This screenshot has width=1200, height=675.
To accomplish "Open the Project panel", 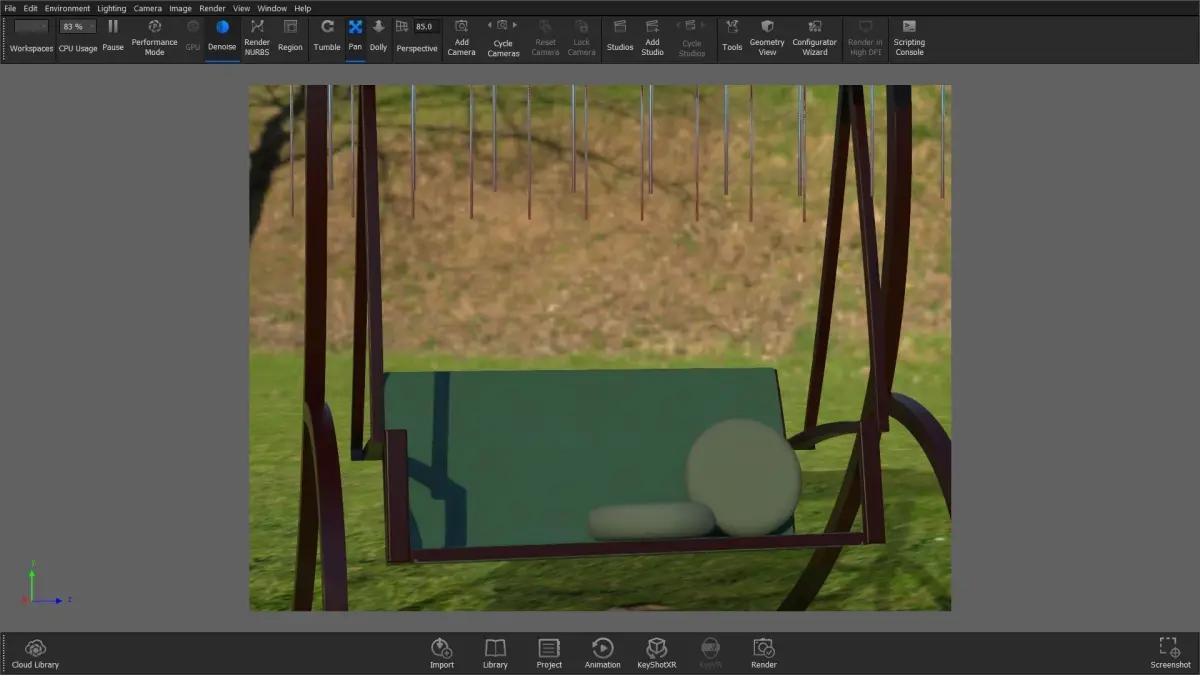I will (549, 654).
